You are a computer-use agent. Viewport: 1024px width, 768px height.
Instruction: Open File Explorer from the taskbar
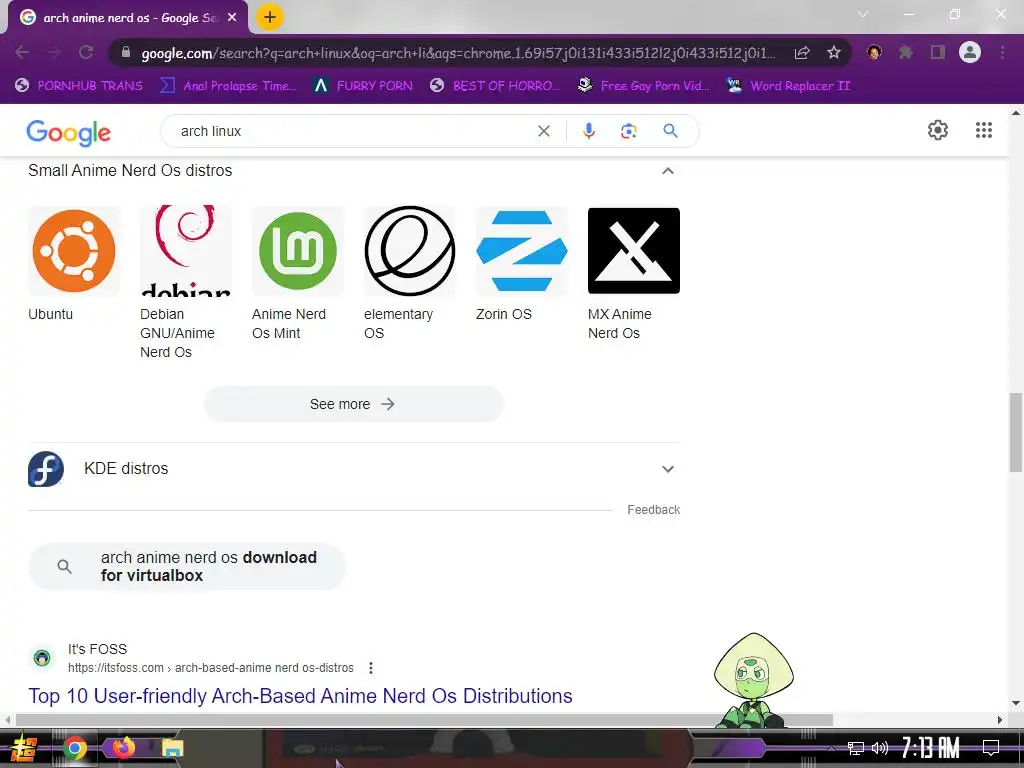coord(172,748)
